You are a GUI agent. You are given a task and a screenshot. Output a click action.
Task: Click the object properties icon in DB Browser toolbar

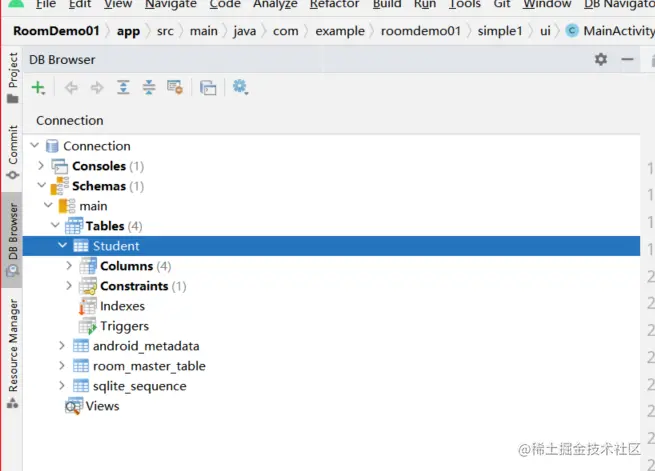175,87
